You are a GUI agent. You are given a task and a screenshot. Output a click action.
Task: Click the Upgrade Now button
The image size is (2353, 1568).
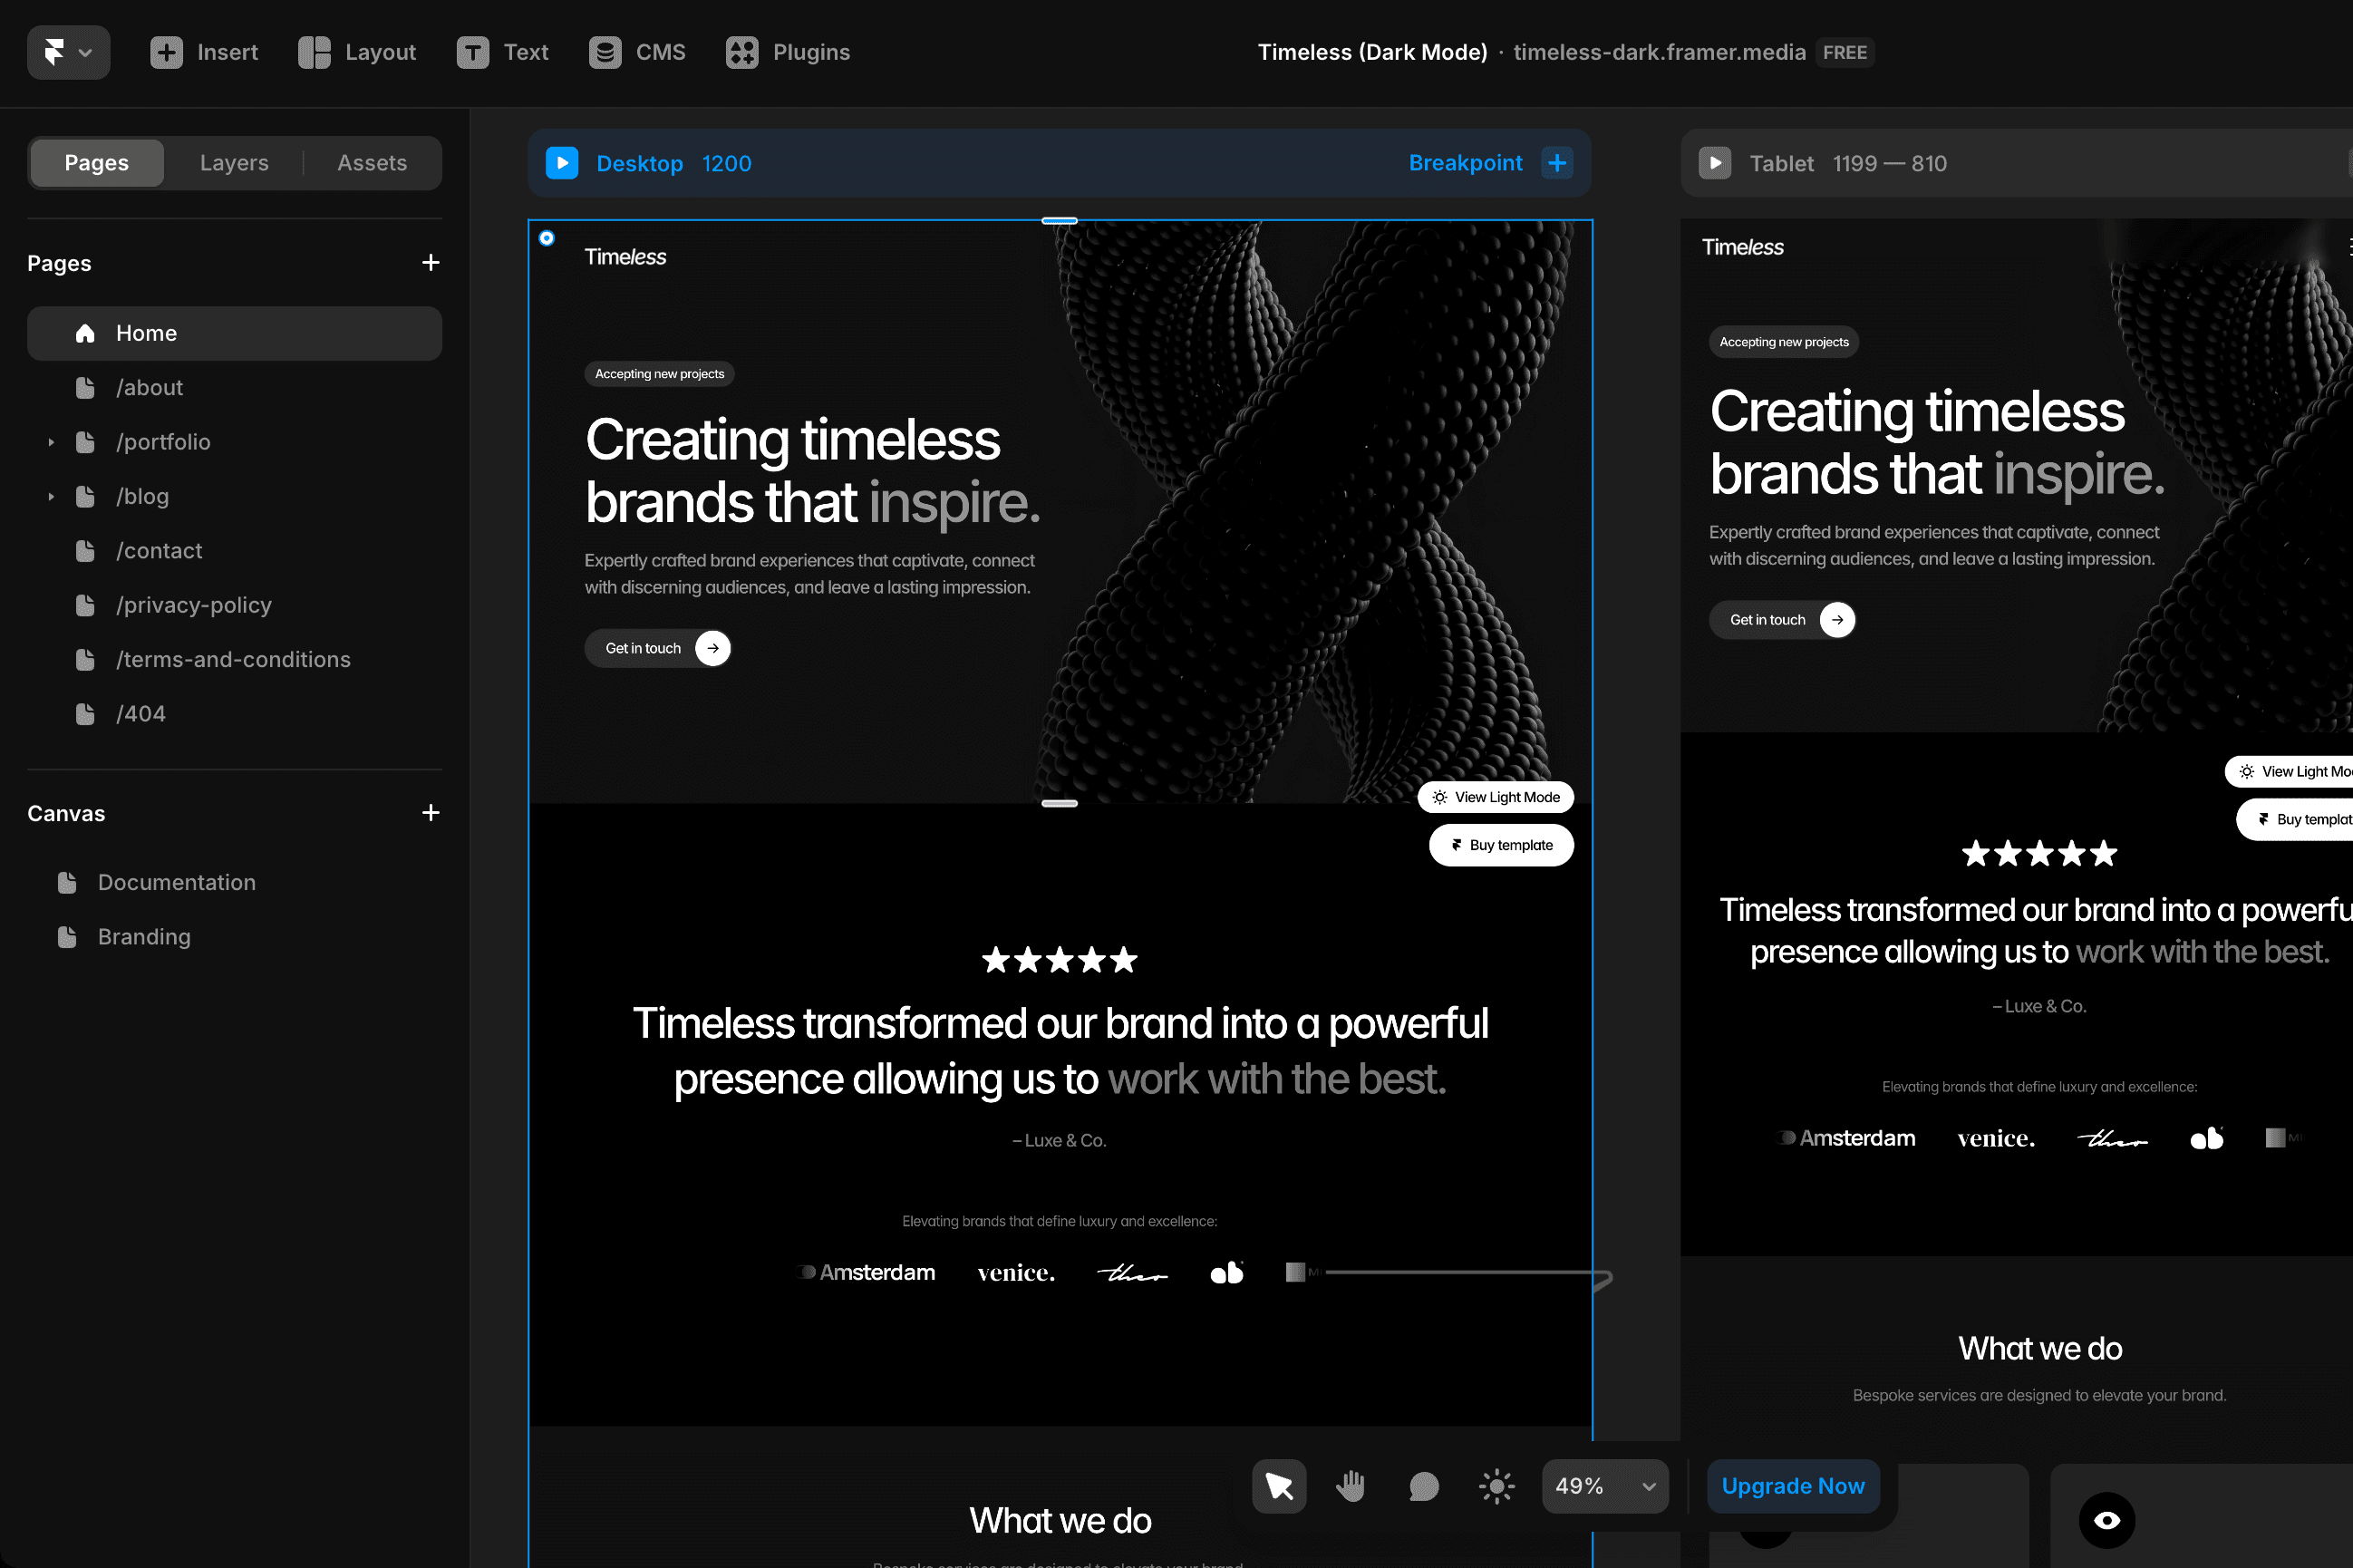pos(1792,1486)
